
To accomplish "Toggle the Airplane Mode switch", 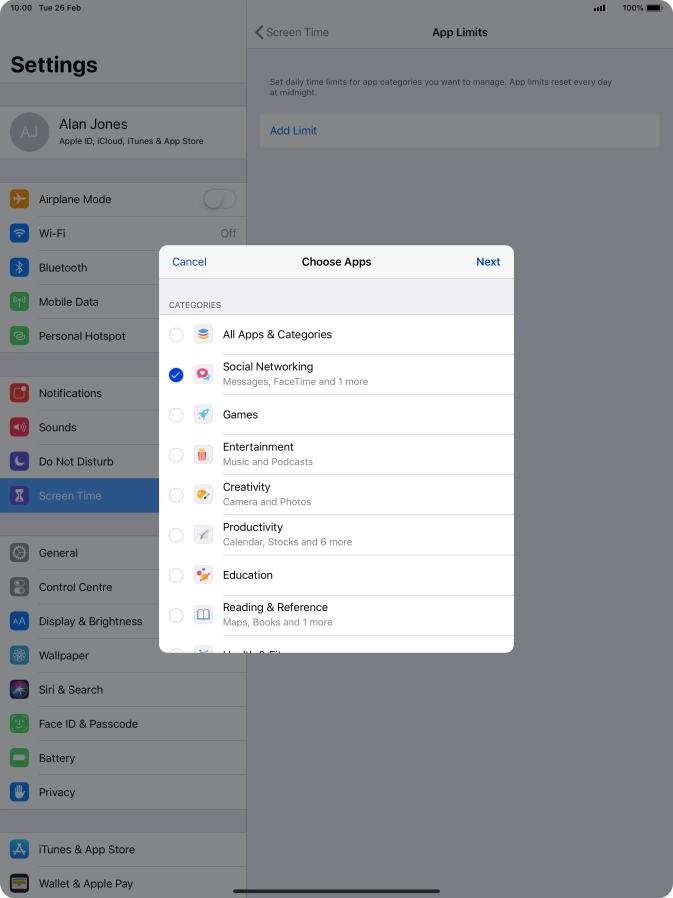I will [219, 199].
